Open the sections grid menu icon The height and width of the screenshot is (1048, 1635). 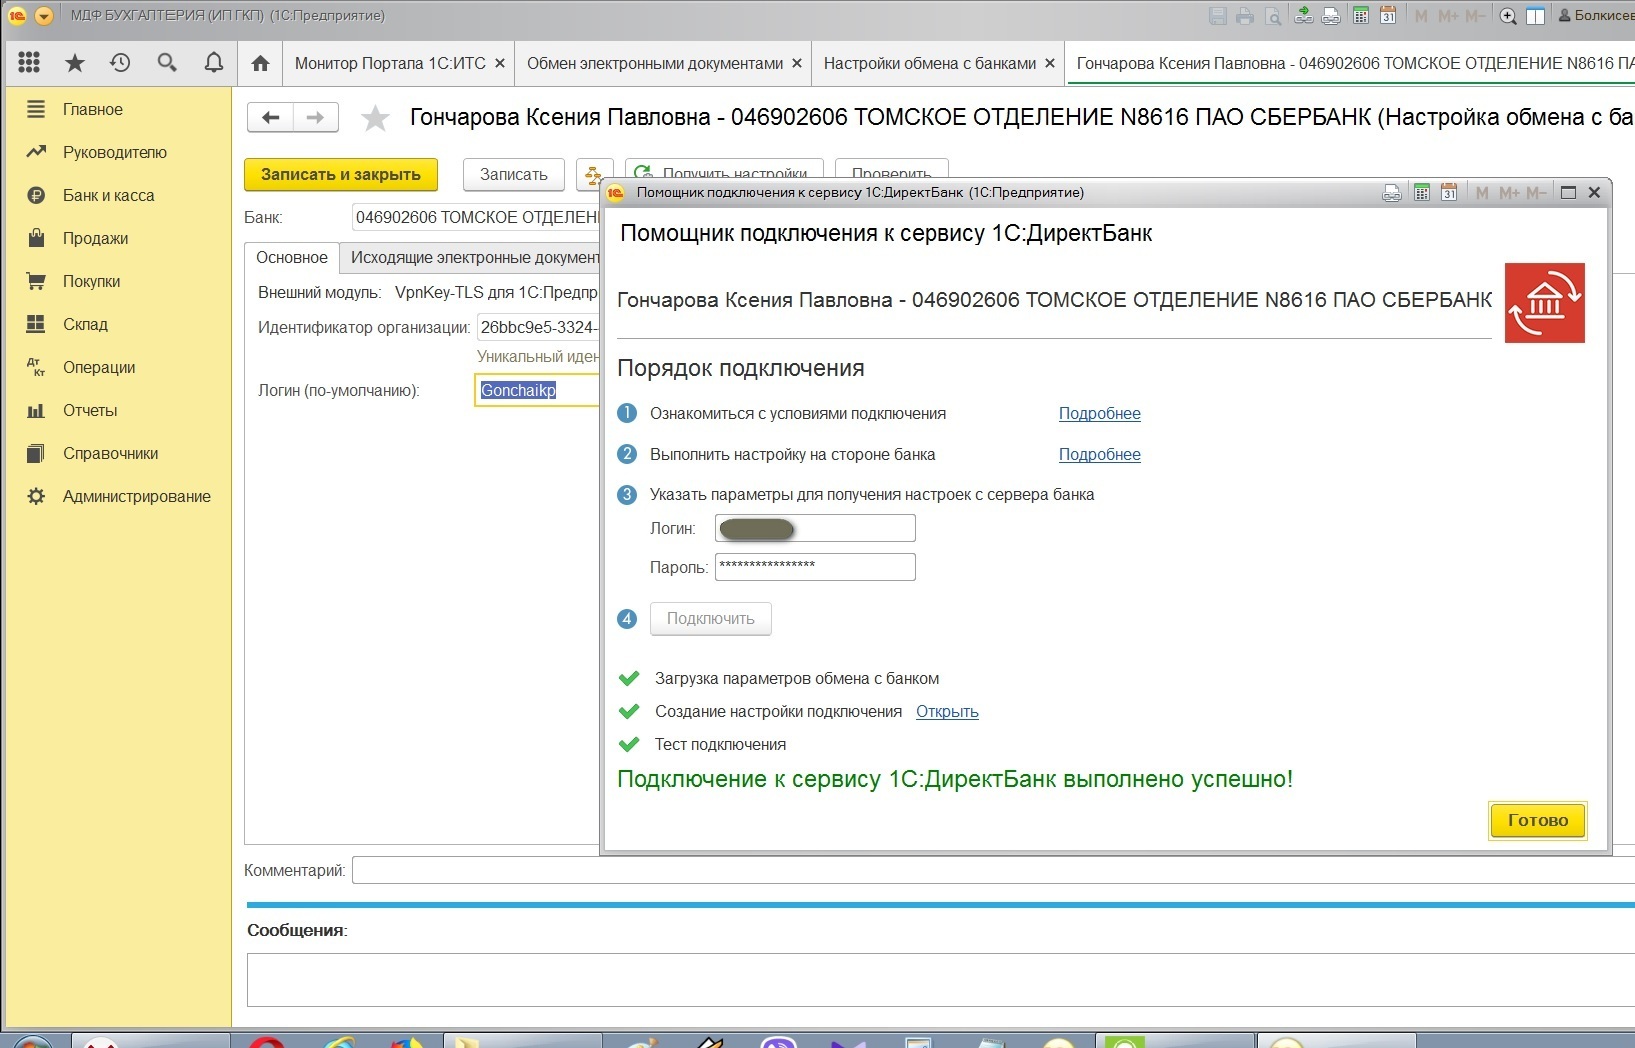pos(29,63)
